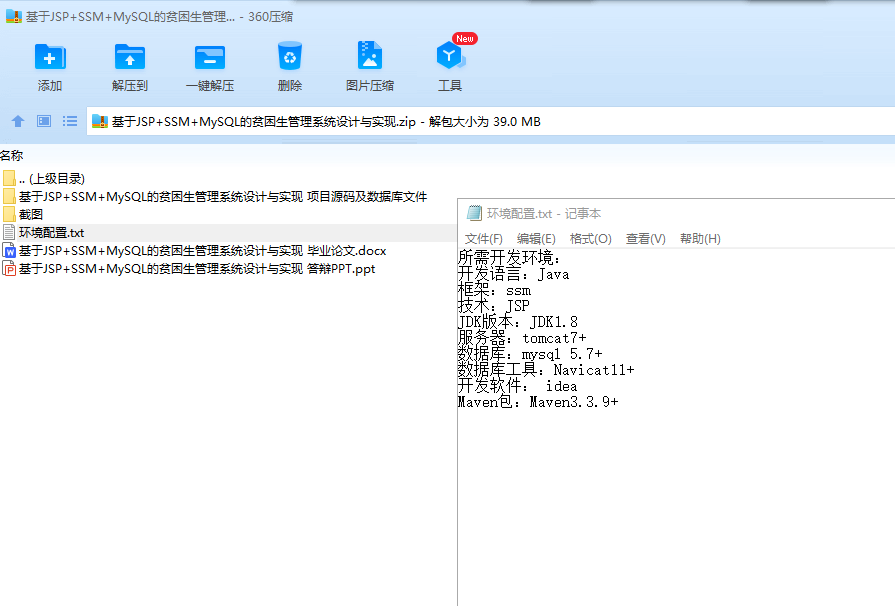Click the line 数据库: mysql 5.7+

[530, 354]
